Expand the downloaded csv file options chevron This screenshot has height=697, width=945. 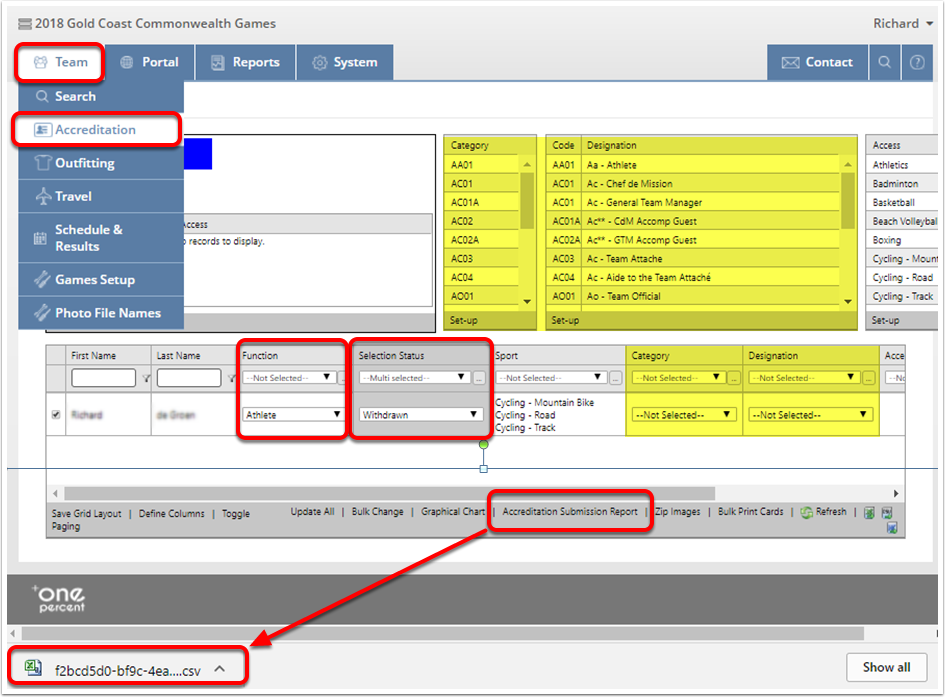tap(220, 669)
